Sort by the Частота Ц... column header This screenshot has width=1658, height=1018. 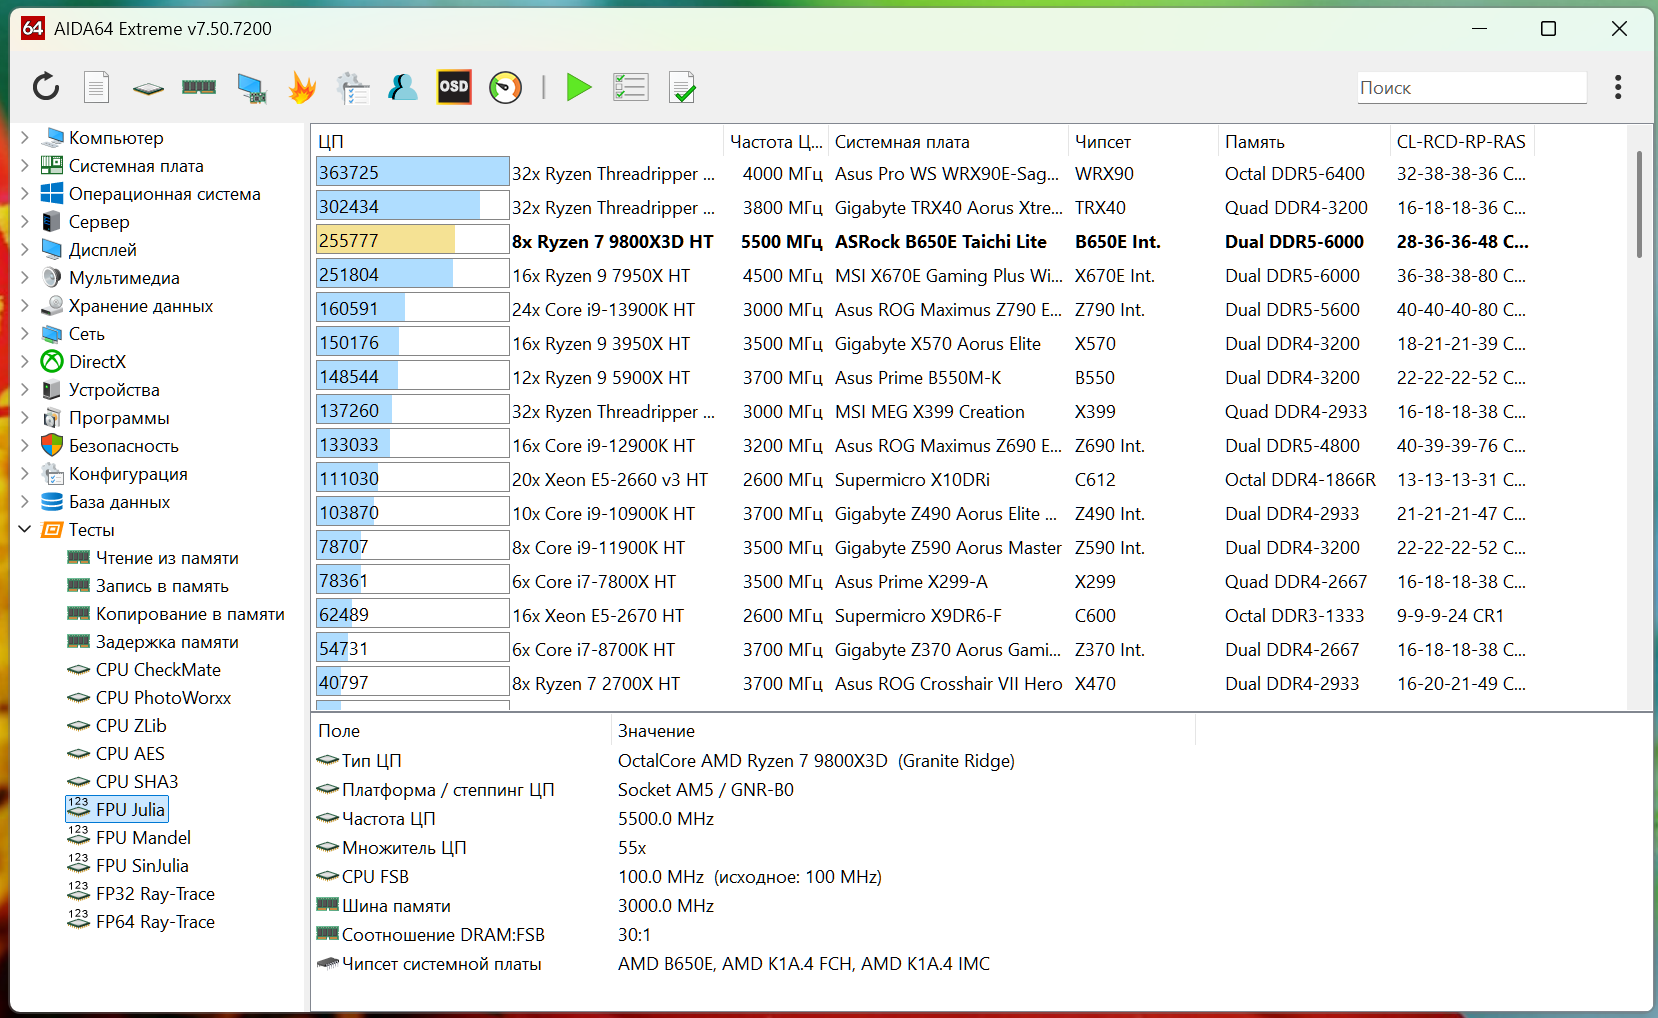[775, 141]
